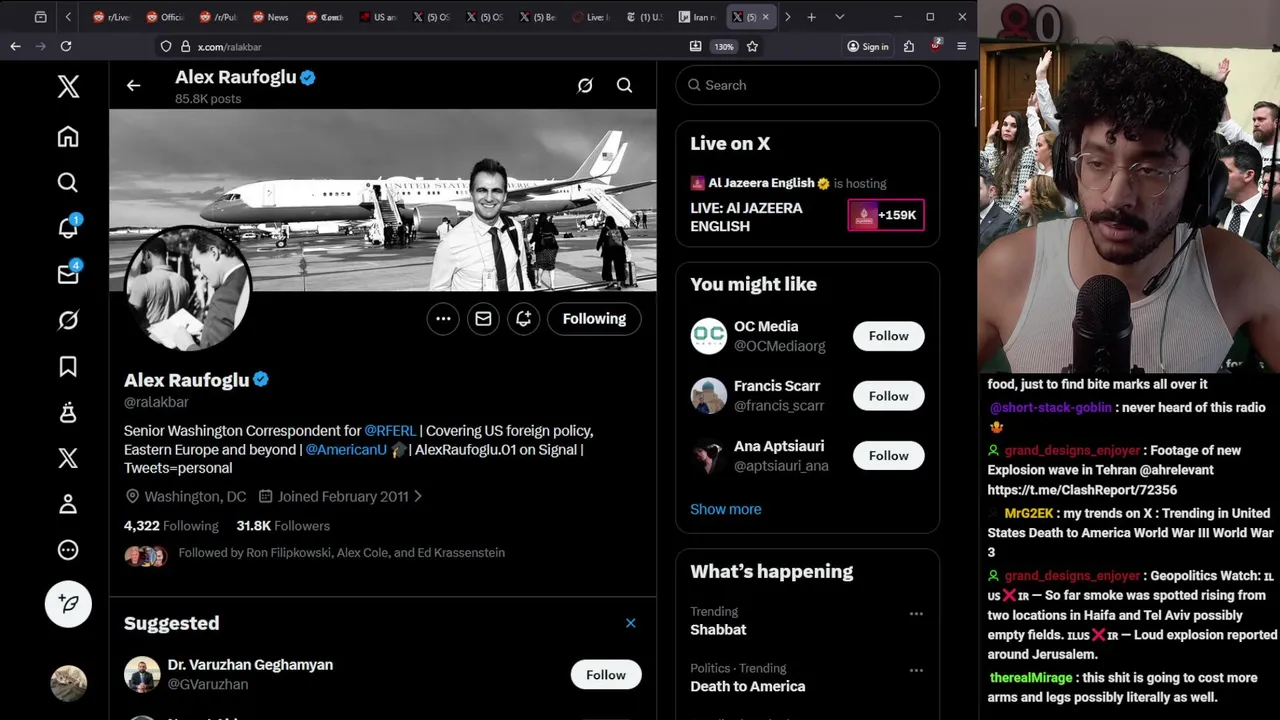1280x720 pixels.
Task: Join Al Jazeera English live +159K
Action: point(886,215)
